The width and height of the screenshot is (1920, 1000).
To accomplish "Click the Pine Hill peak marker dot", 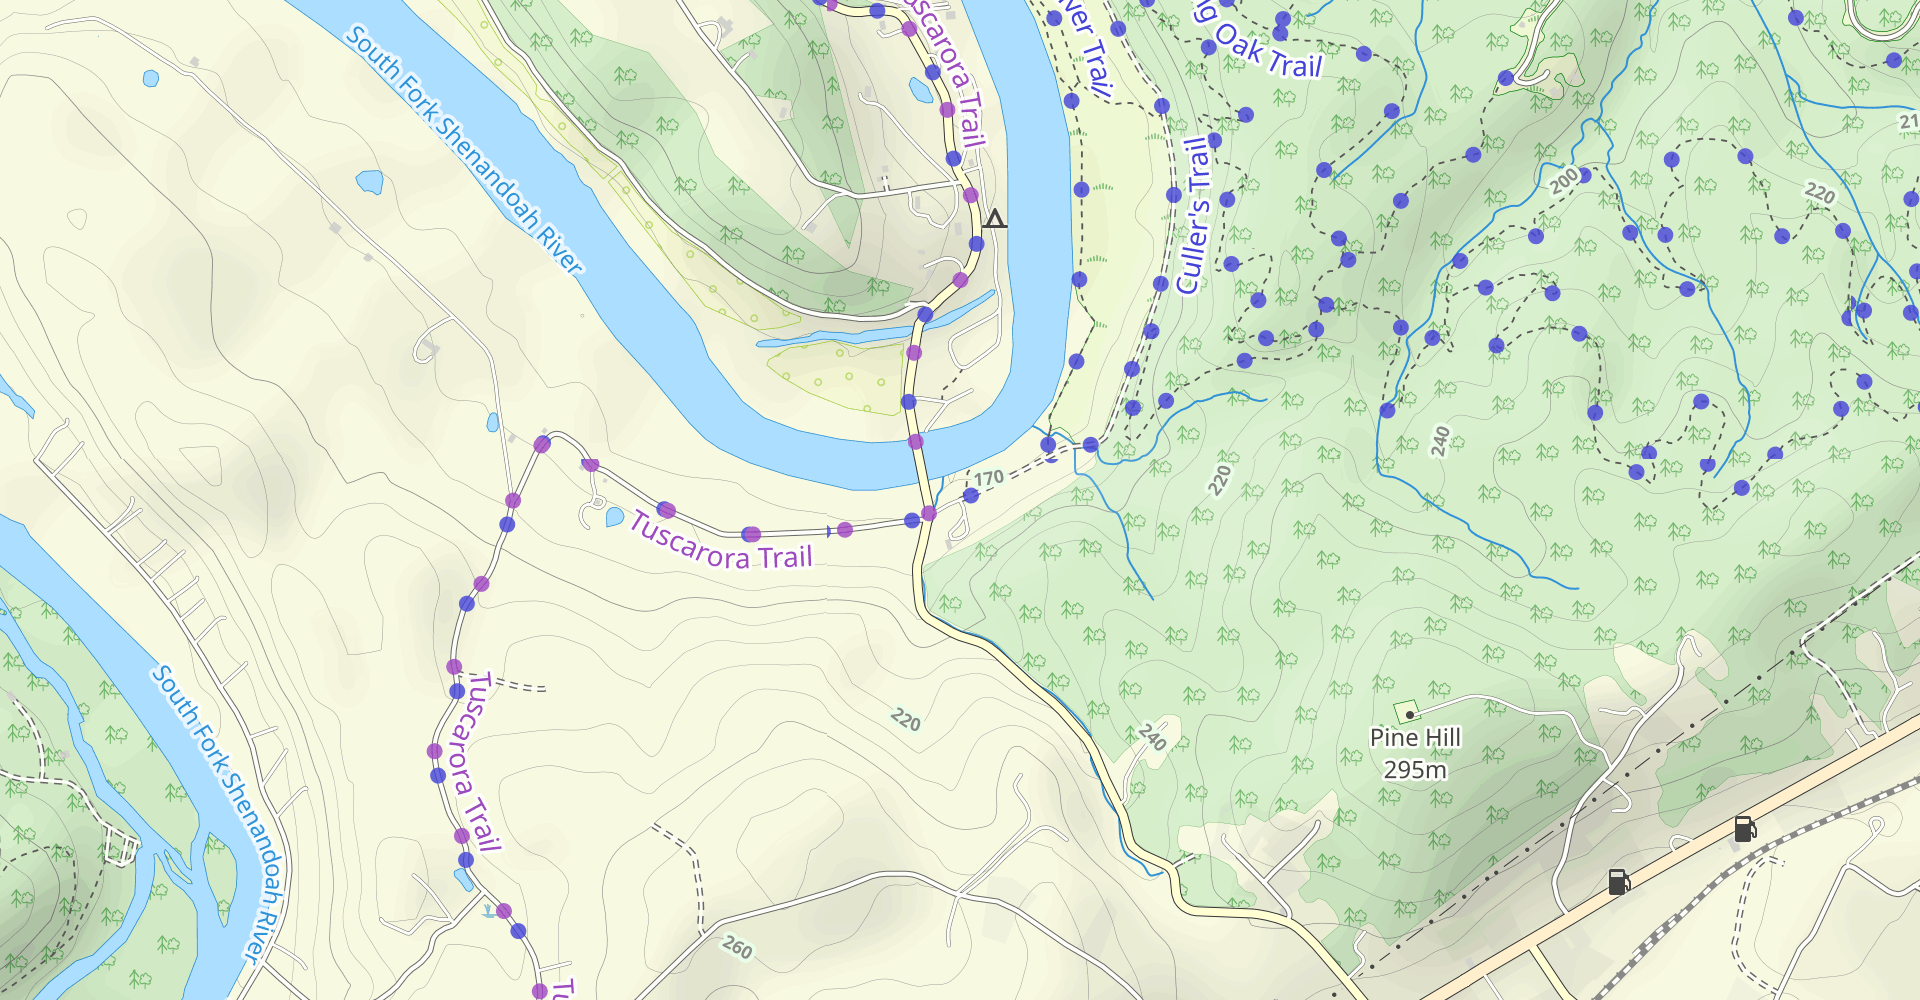I will point(1409,714).
